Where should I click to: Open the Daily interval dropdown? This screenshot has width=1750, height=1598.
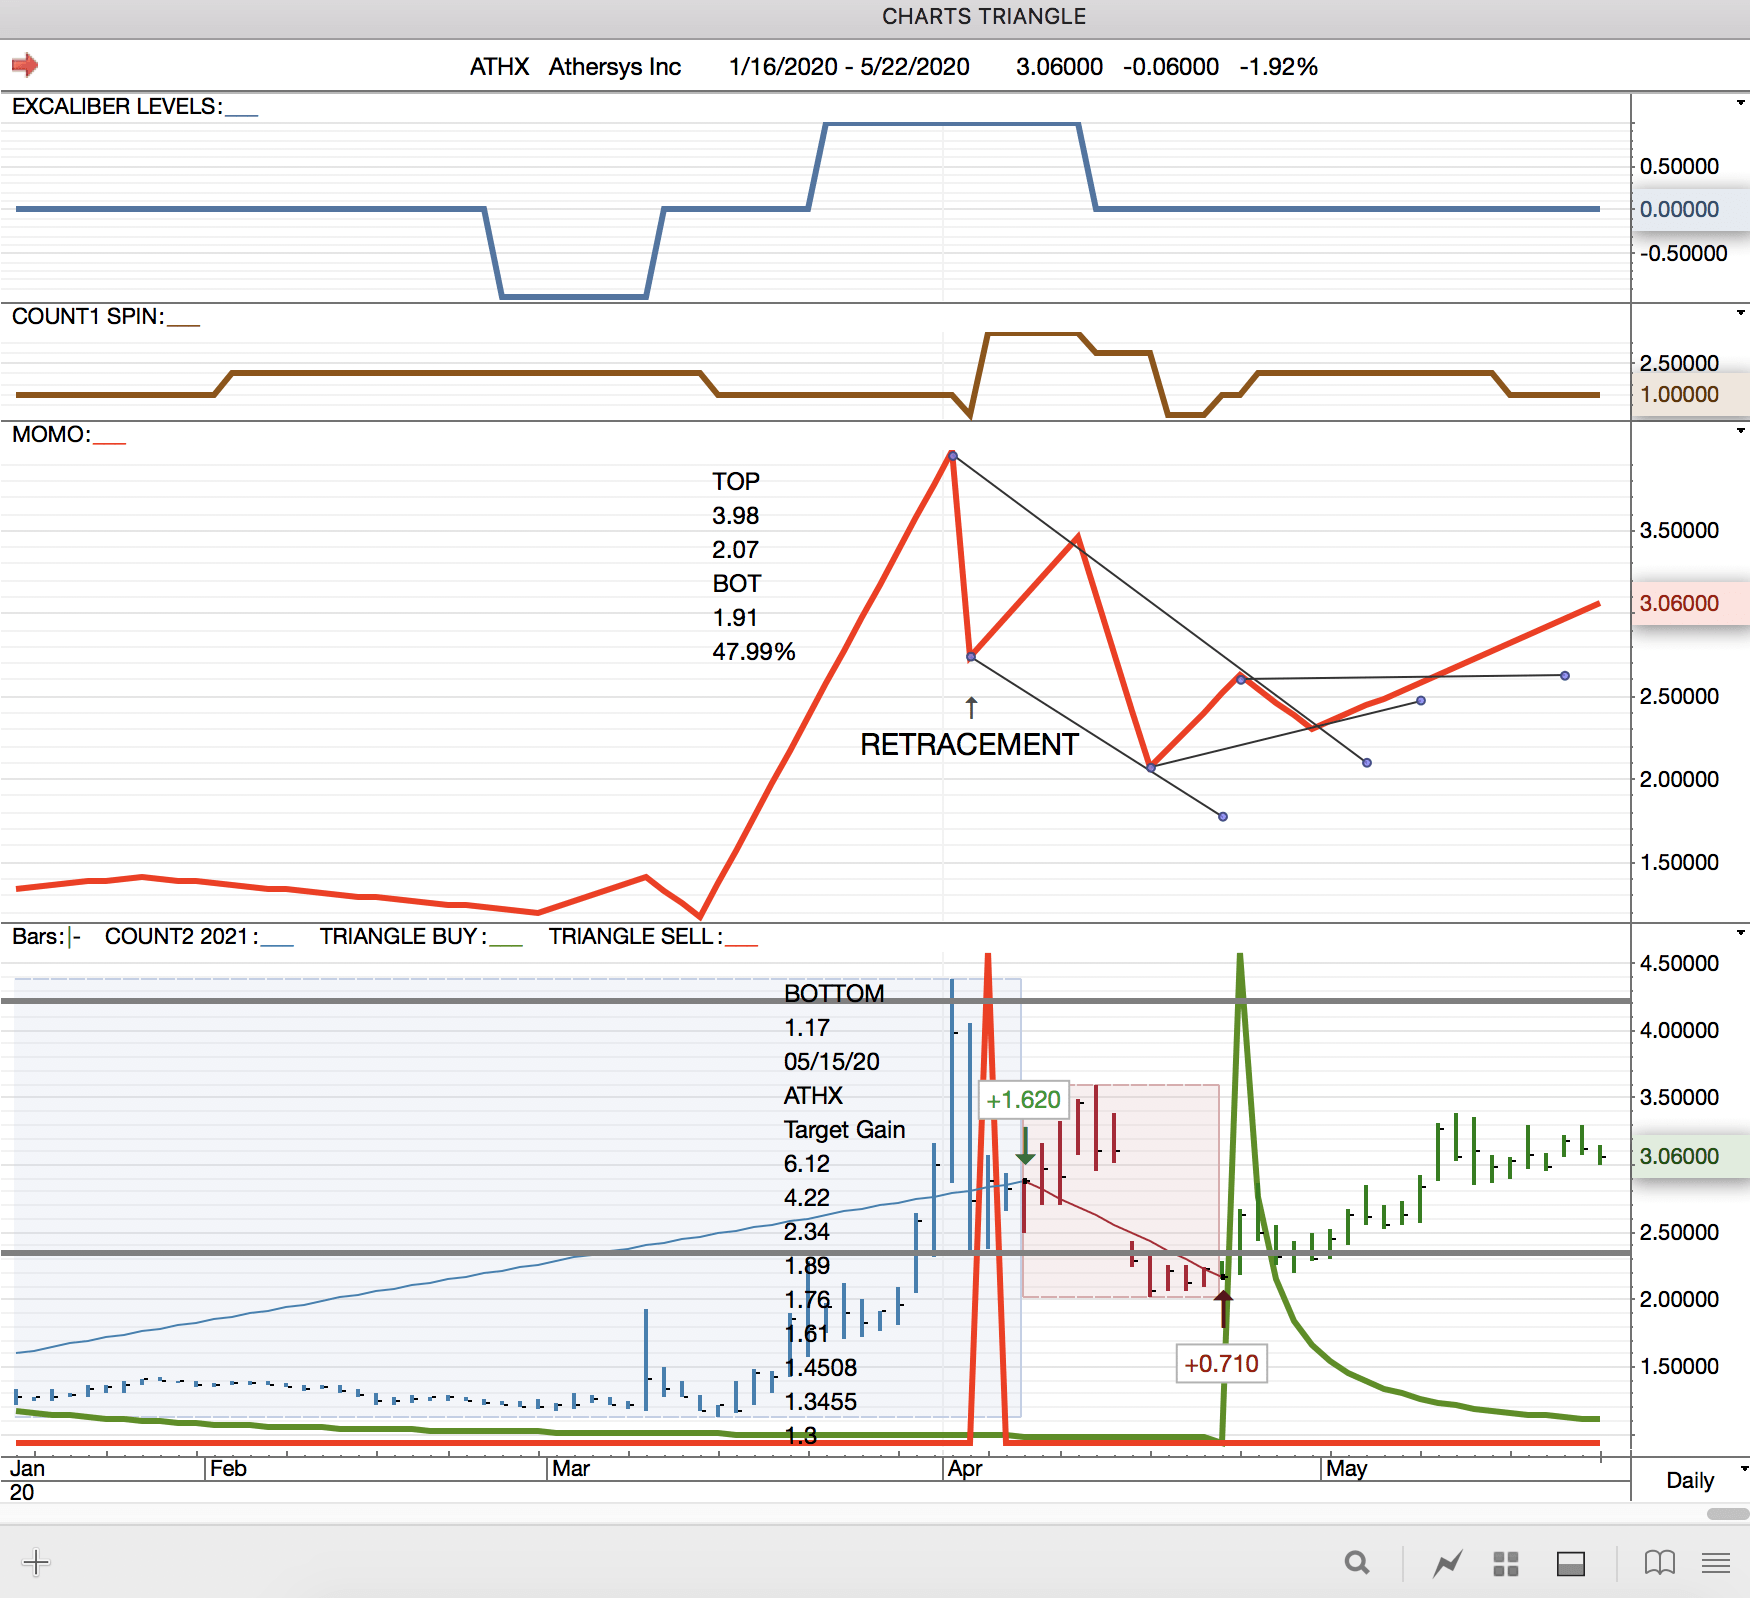[1743, 1469]
